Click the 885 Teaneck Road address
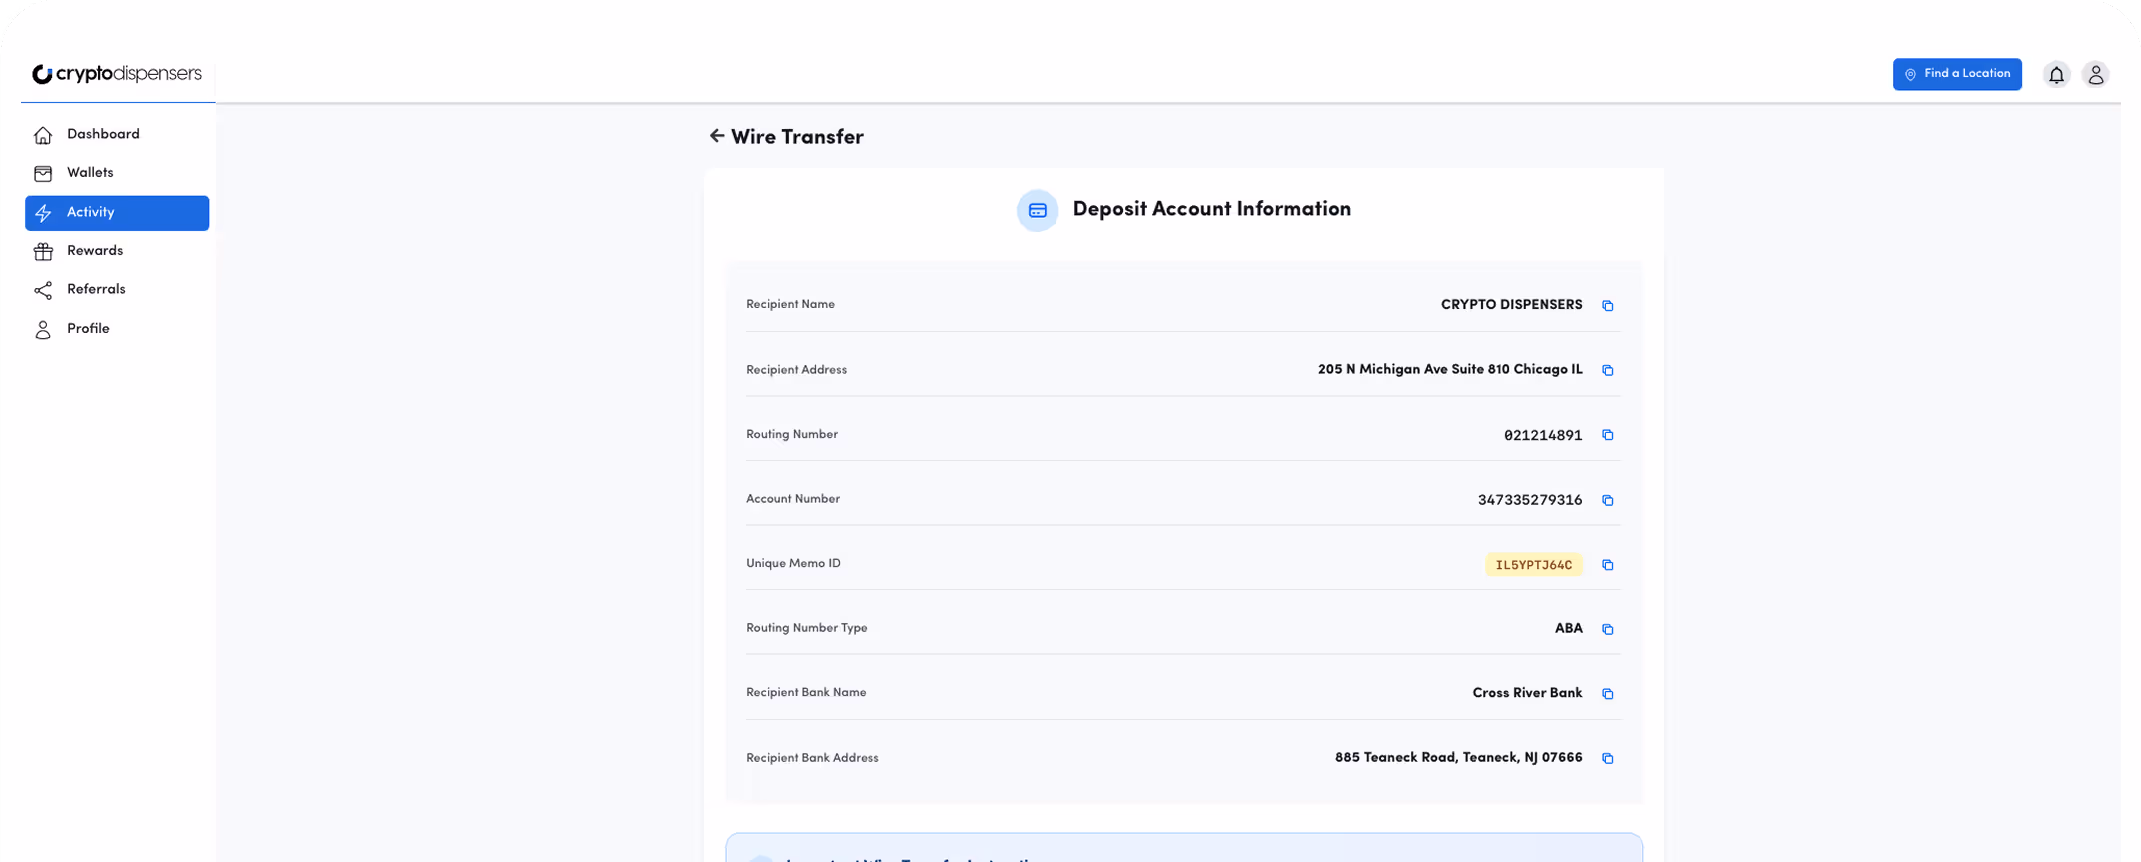 1458,758
